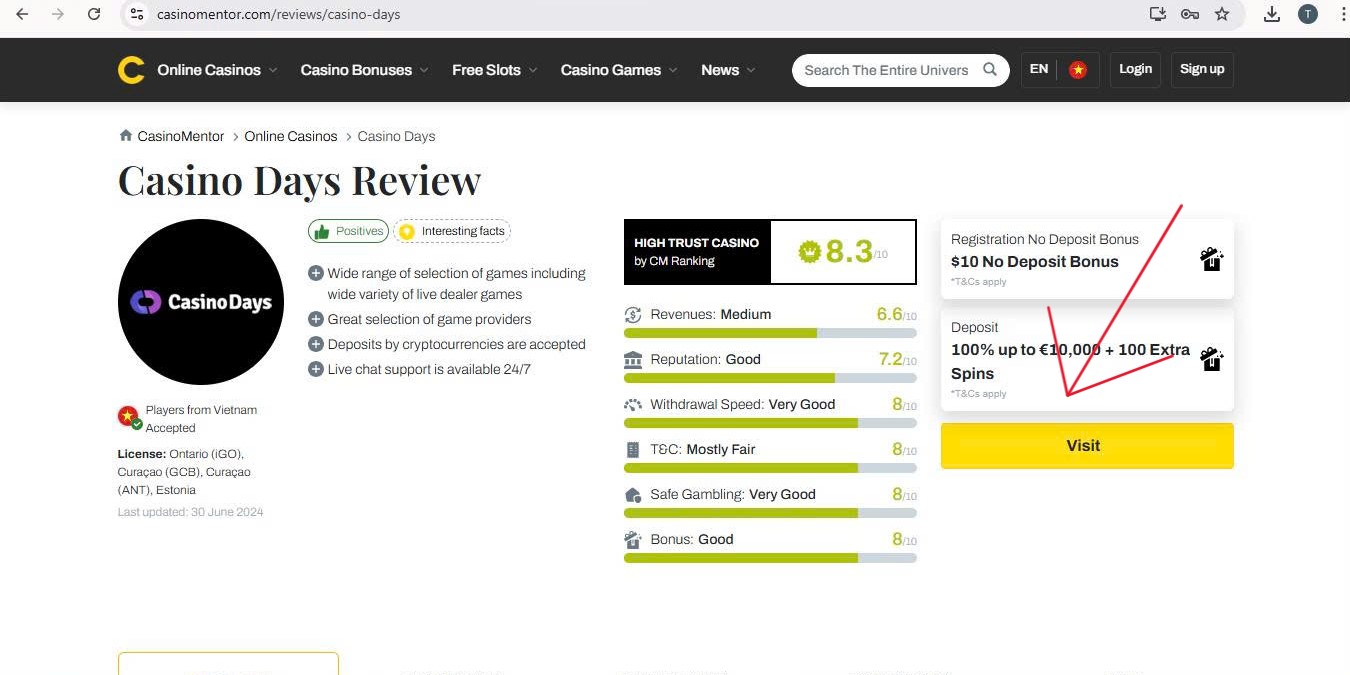This screenshot has height=675, width=1350.
Task: Open site information icon in address bar
Action: (x=138, y=14)
